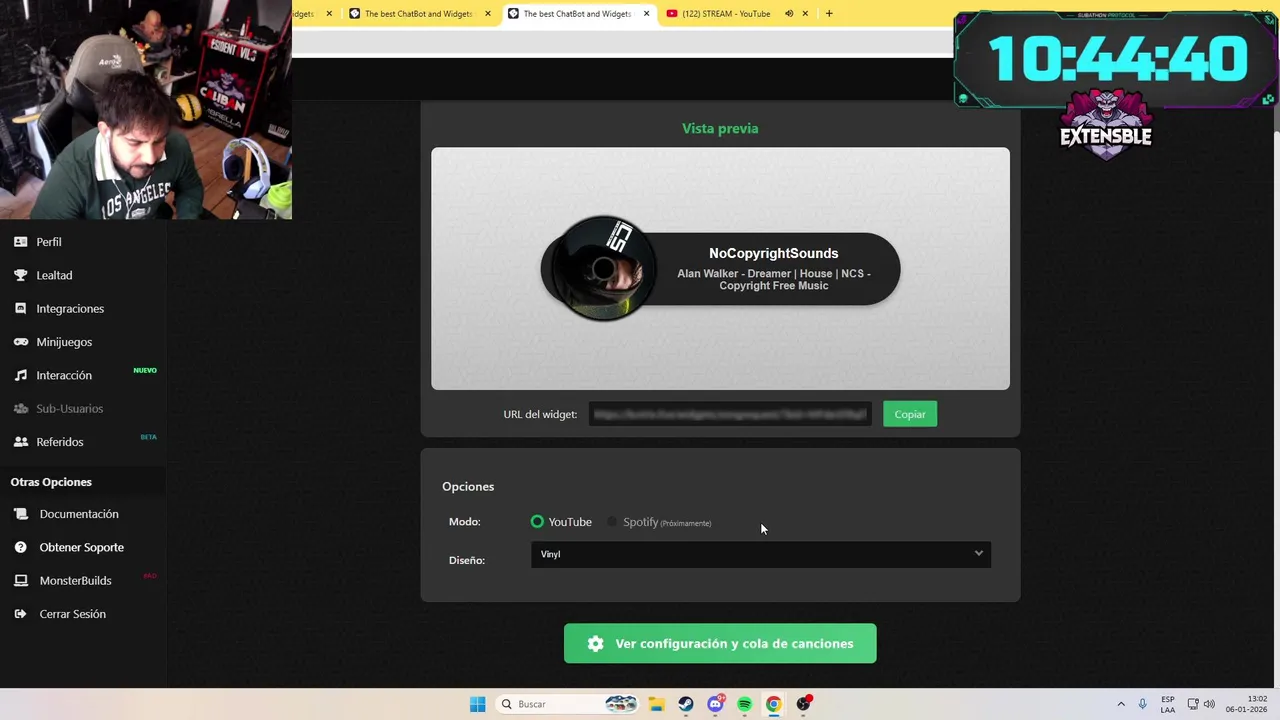Open Spotify from the taskbar
Viewport: 1280px width, 720px height.
point(744,704)
